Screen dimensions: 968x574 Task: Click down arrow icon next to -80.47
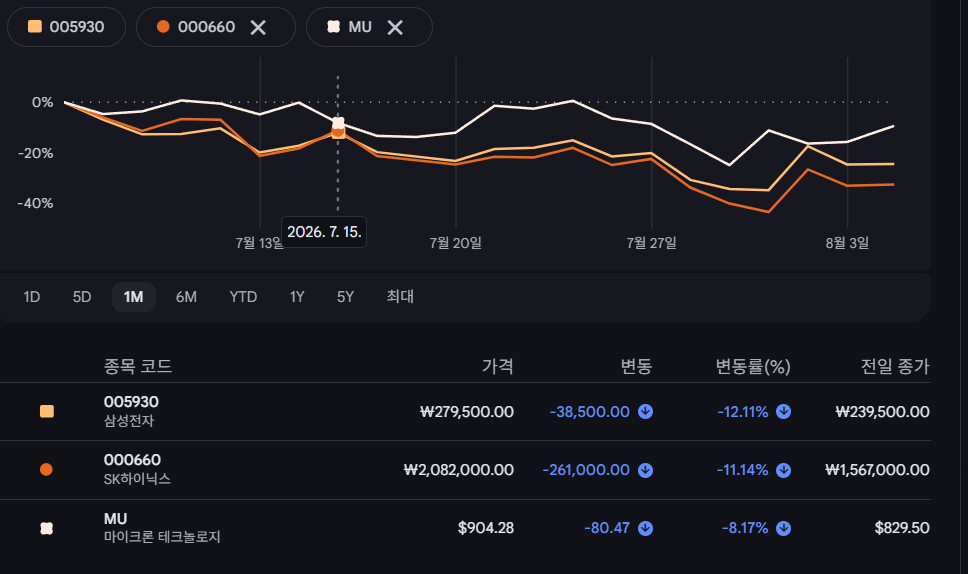pyautogui.click(x=645, y=528)
